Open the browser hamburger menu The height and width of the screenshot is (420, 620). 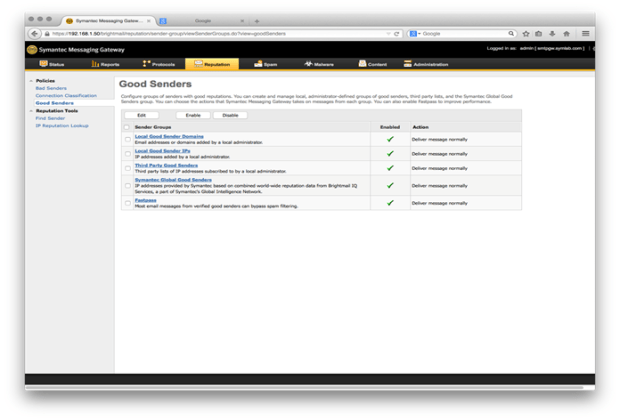pos(585,34)
